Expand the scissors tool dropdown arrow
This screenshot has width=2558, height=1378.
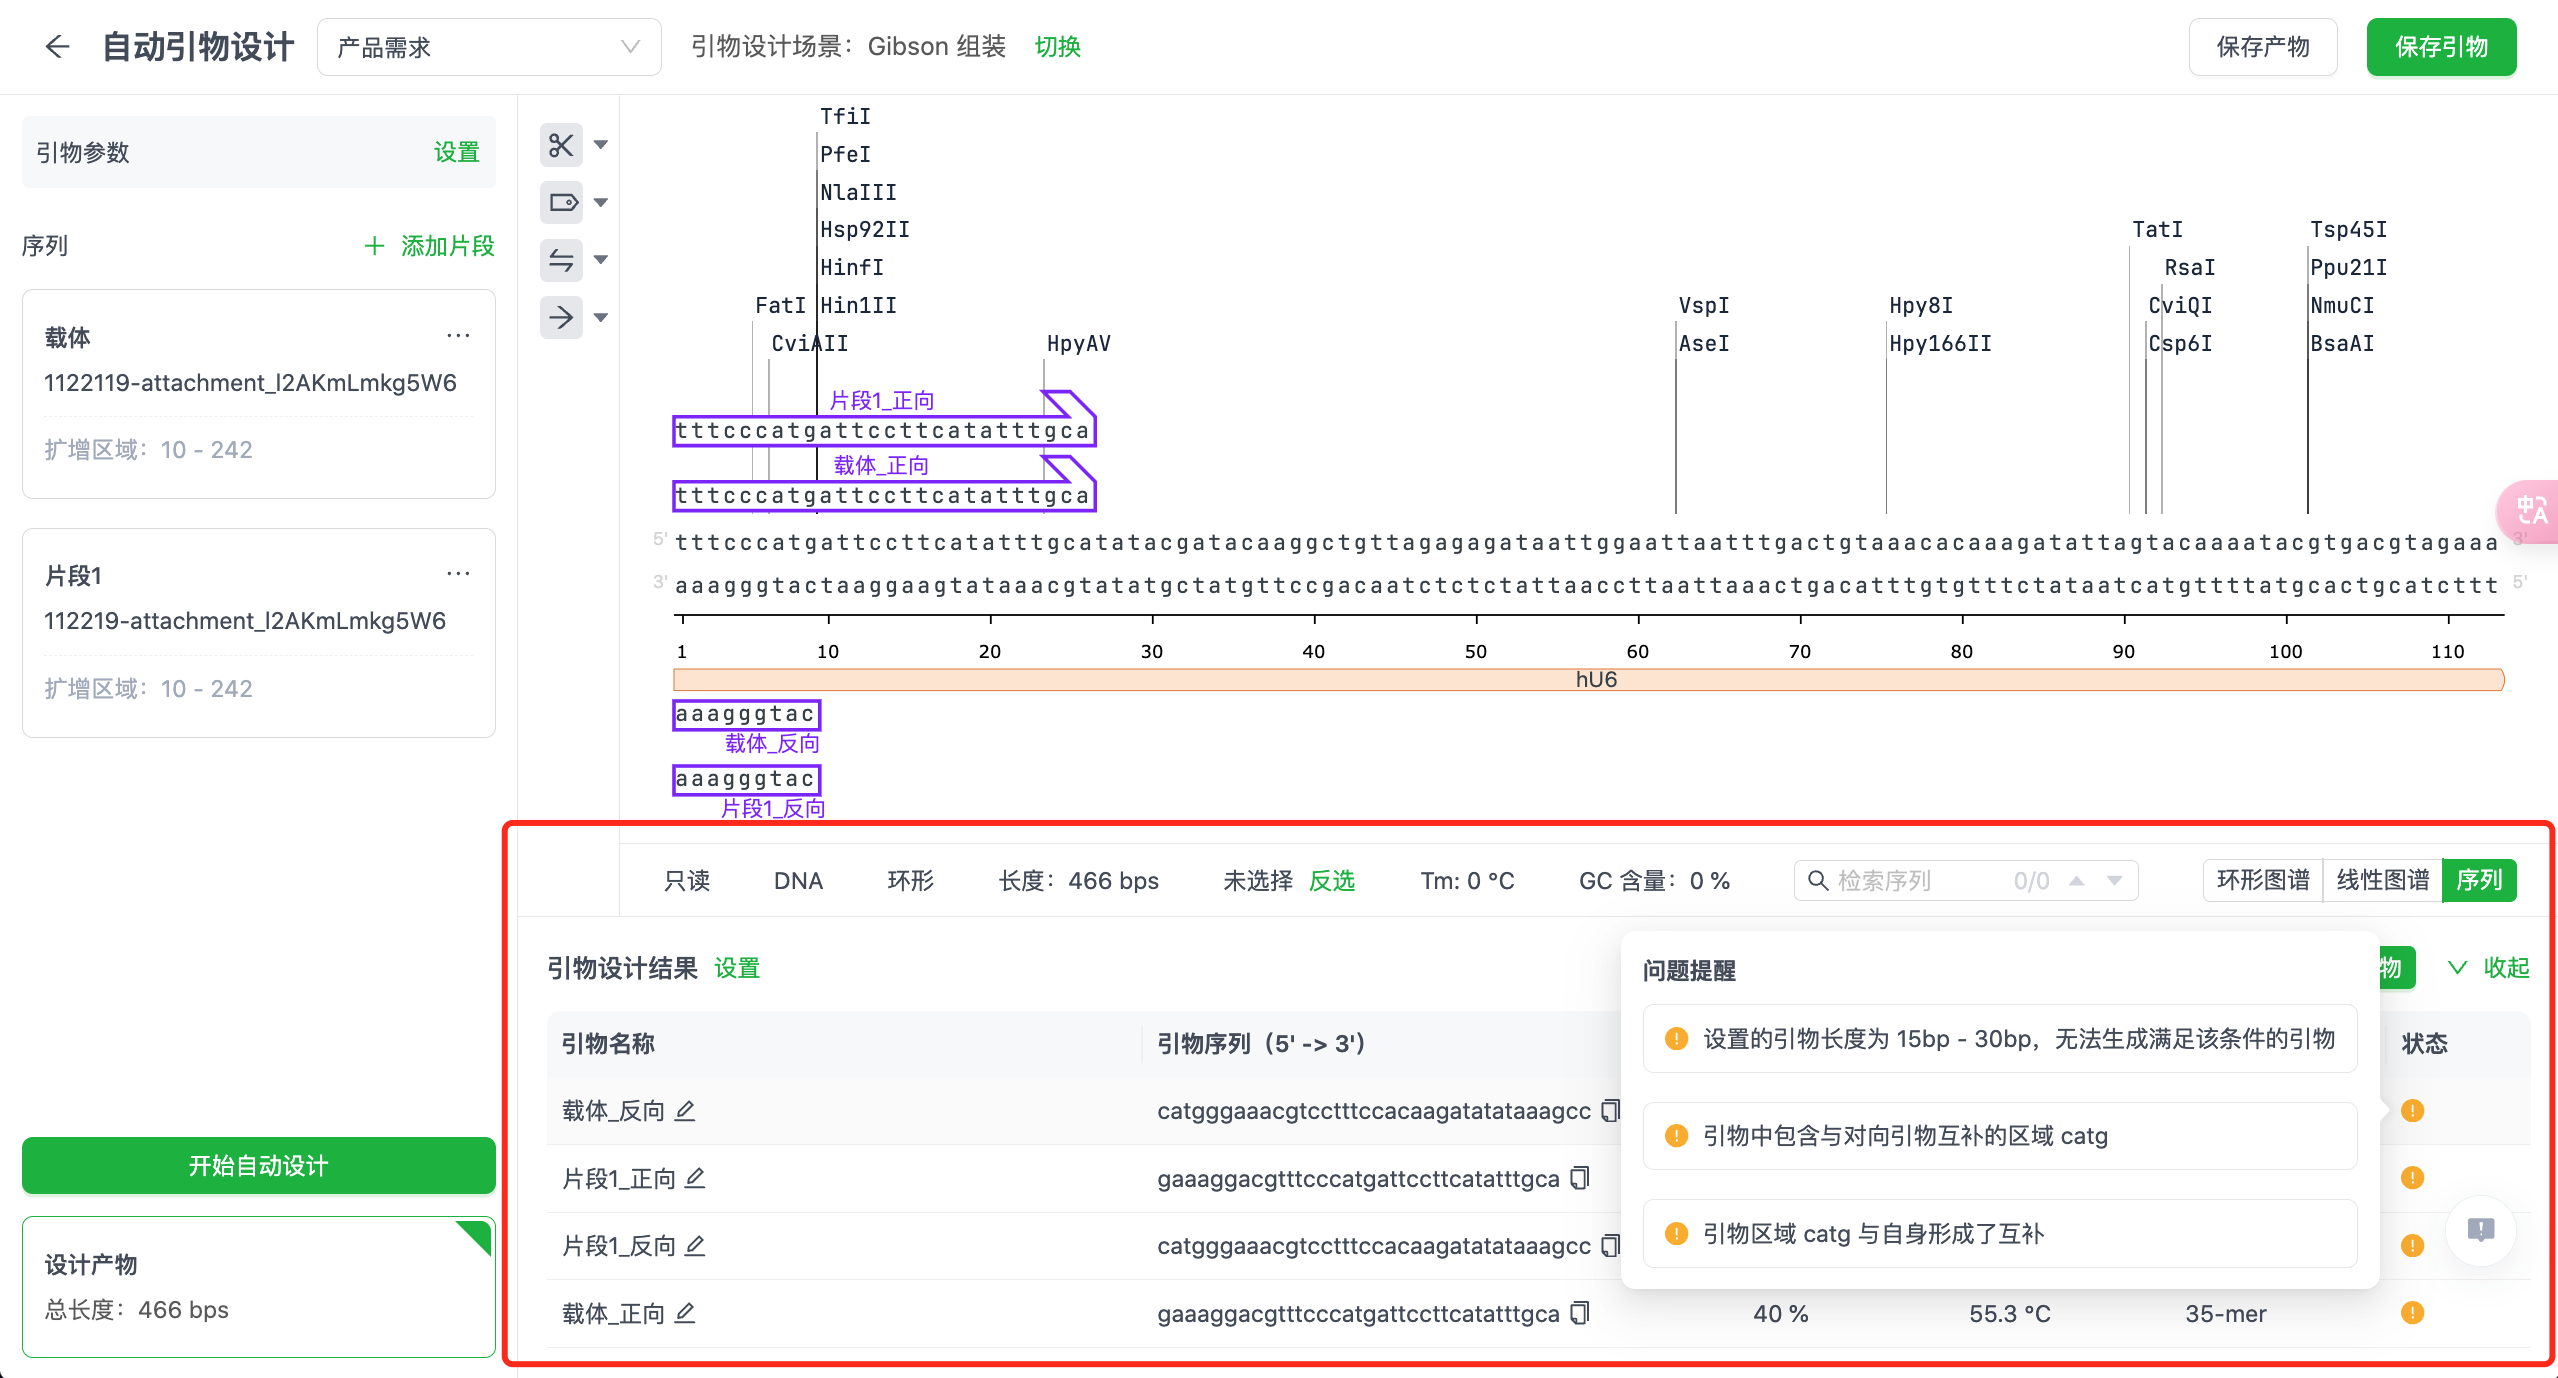click(x=601, y=145)
